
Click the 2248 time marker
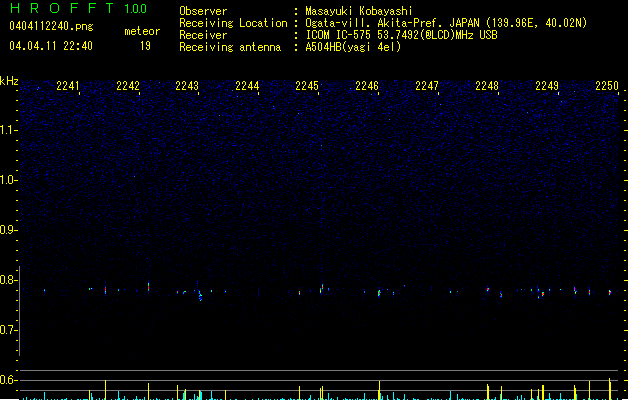click(x=487, y=86)
